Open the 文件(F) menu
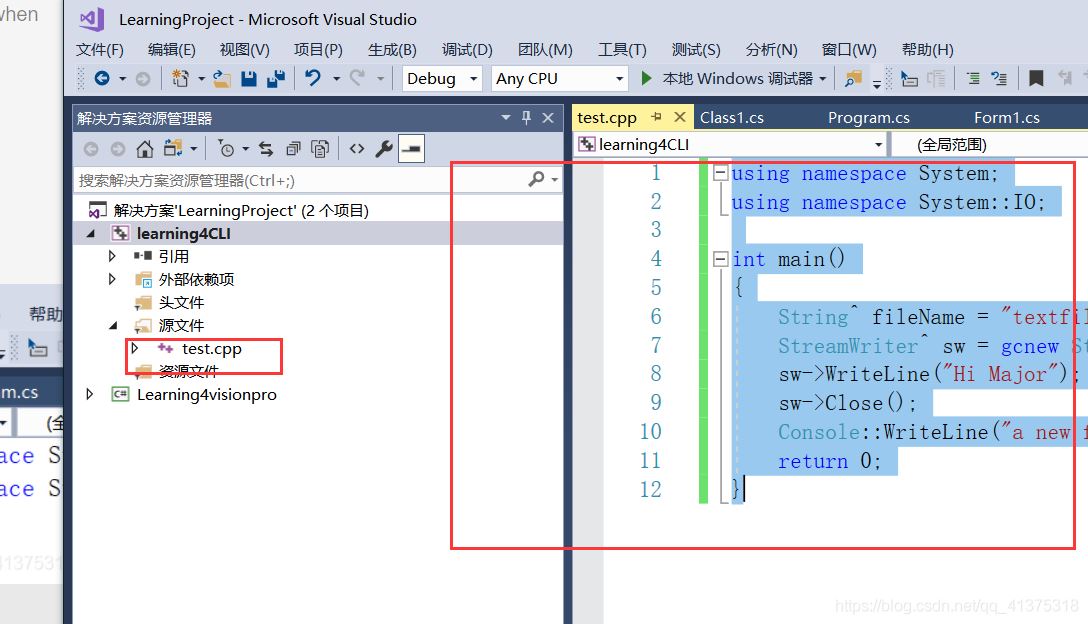Viewport: 1088px width, 624px height. click(100, 50)
